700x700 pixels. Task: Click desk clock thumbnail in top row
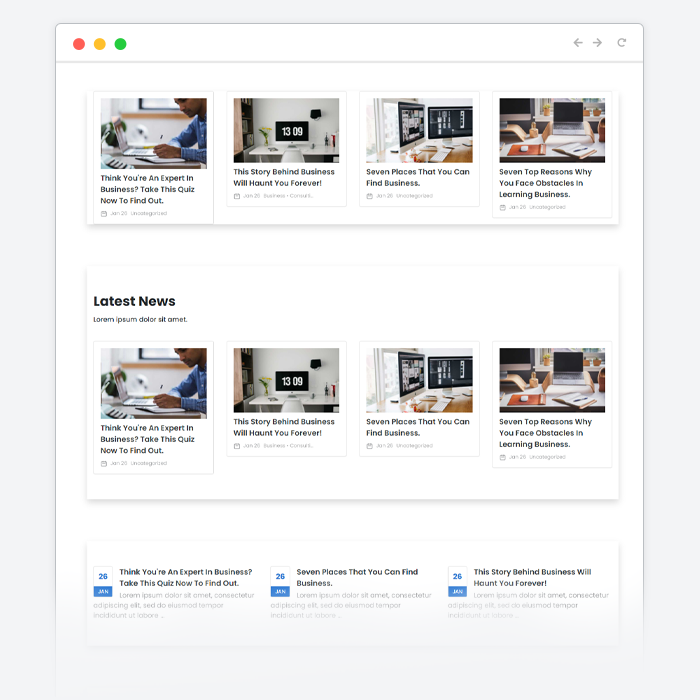[286, 130]
